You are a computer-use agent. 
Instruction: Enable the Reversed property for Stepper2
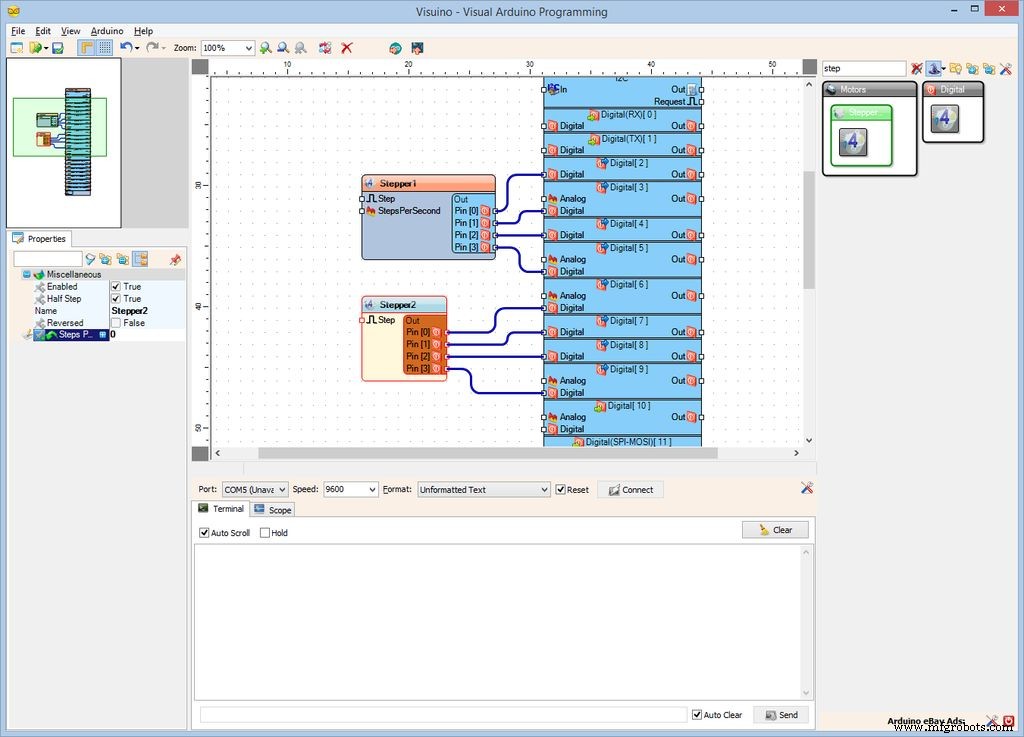(118, 323)
